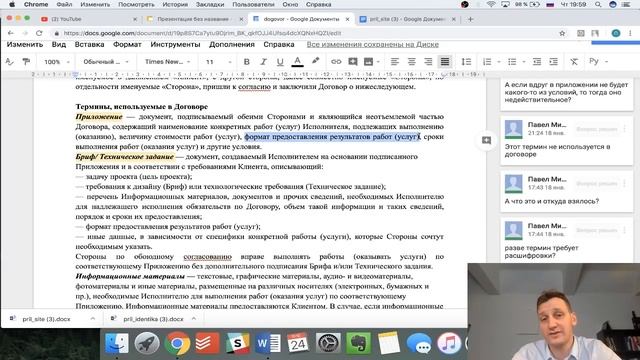Viewport: 640px width, 360px height.
Task: Switch to the YouTube tab
Action: (89, 19)
